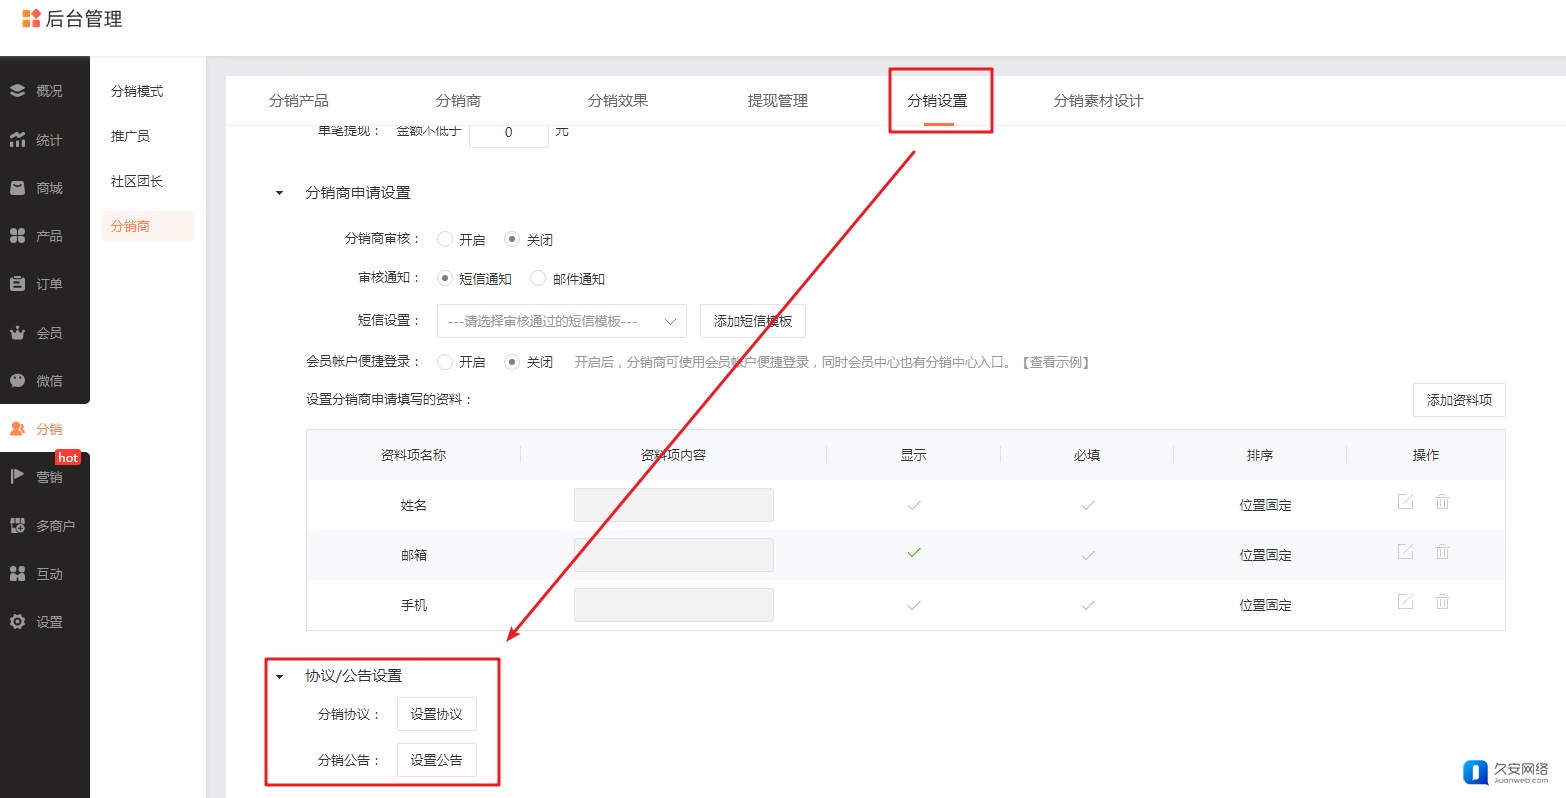Delete the 手机 row with trash icon
Viewport: 1566px width, 798px height.
click(1442, 602)
